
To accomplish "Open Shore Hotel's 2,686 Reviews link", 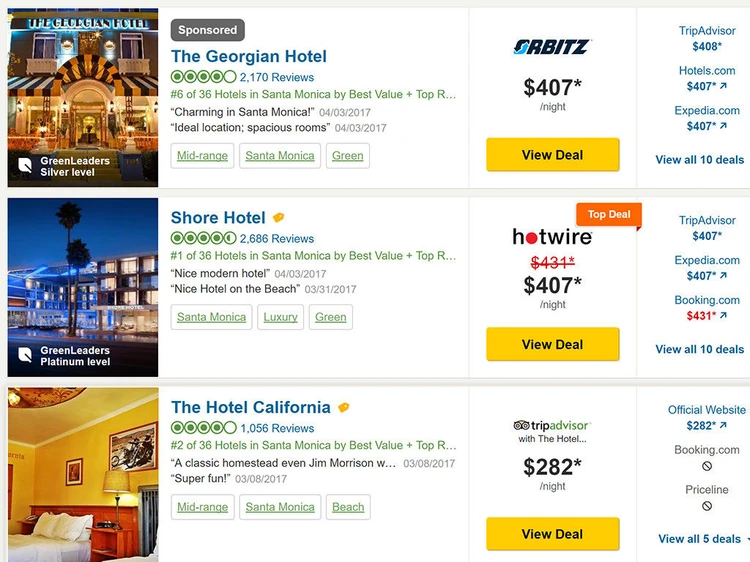I will [x=277, y=239].
